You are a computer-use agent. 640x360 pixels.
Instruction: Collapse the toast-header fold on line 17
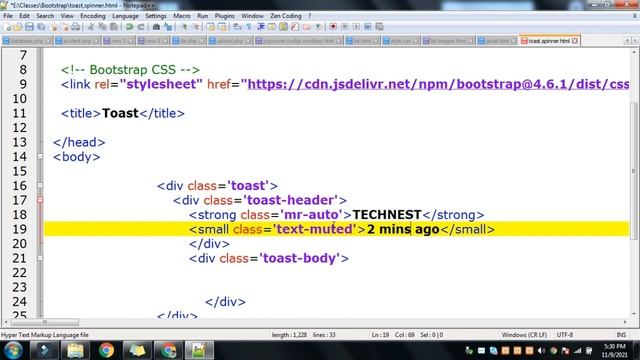(40, 200)
